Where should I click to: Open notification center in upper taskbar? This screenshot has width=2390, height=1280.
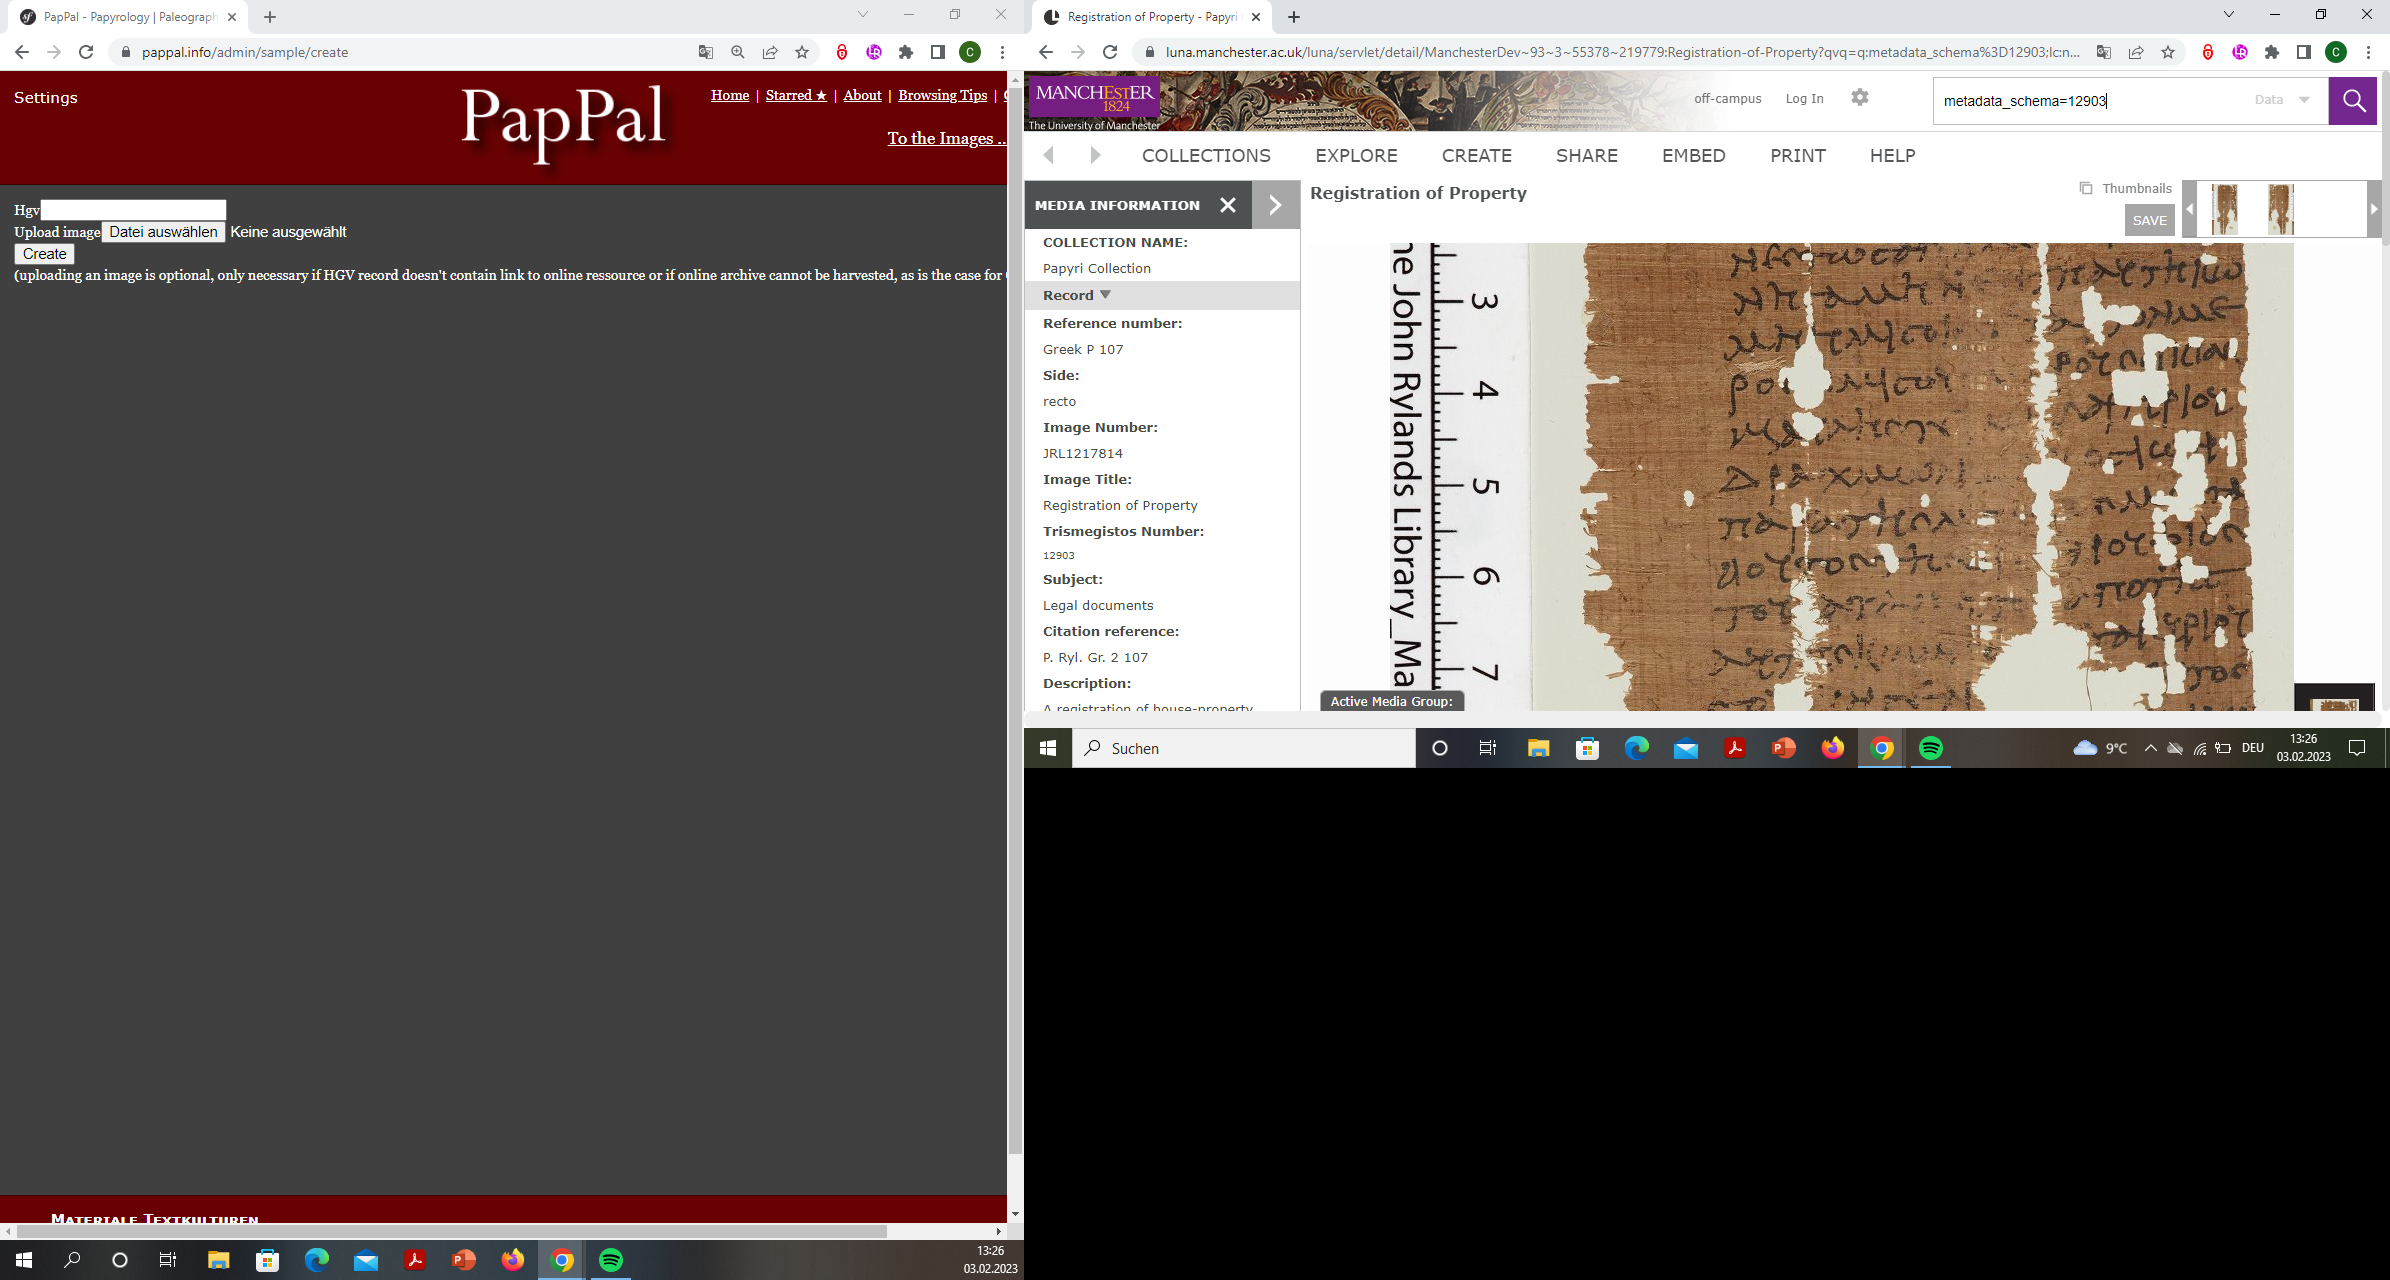tap(2357, 748)
